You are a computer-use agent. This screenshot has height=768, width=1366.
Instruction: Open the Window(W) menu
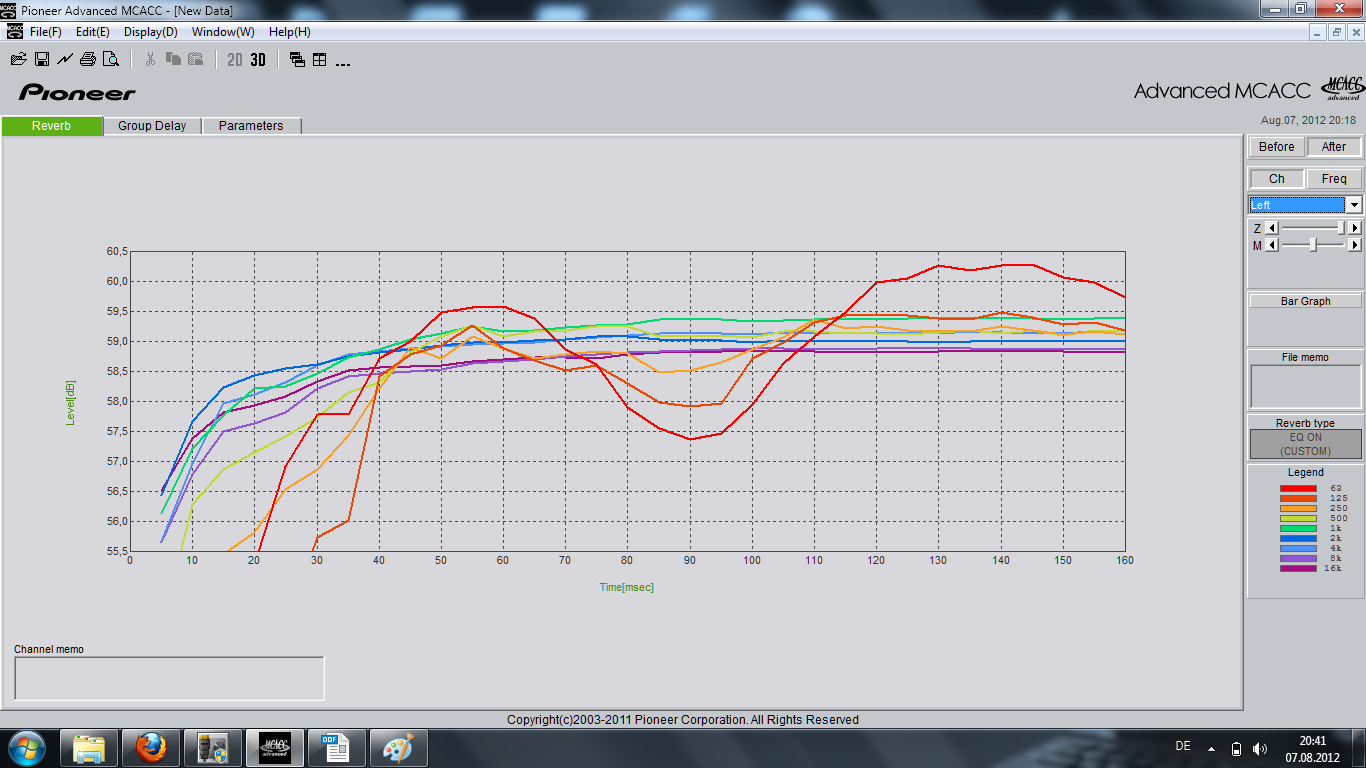point(223,32)
